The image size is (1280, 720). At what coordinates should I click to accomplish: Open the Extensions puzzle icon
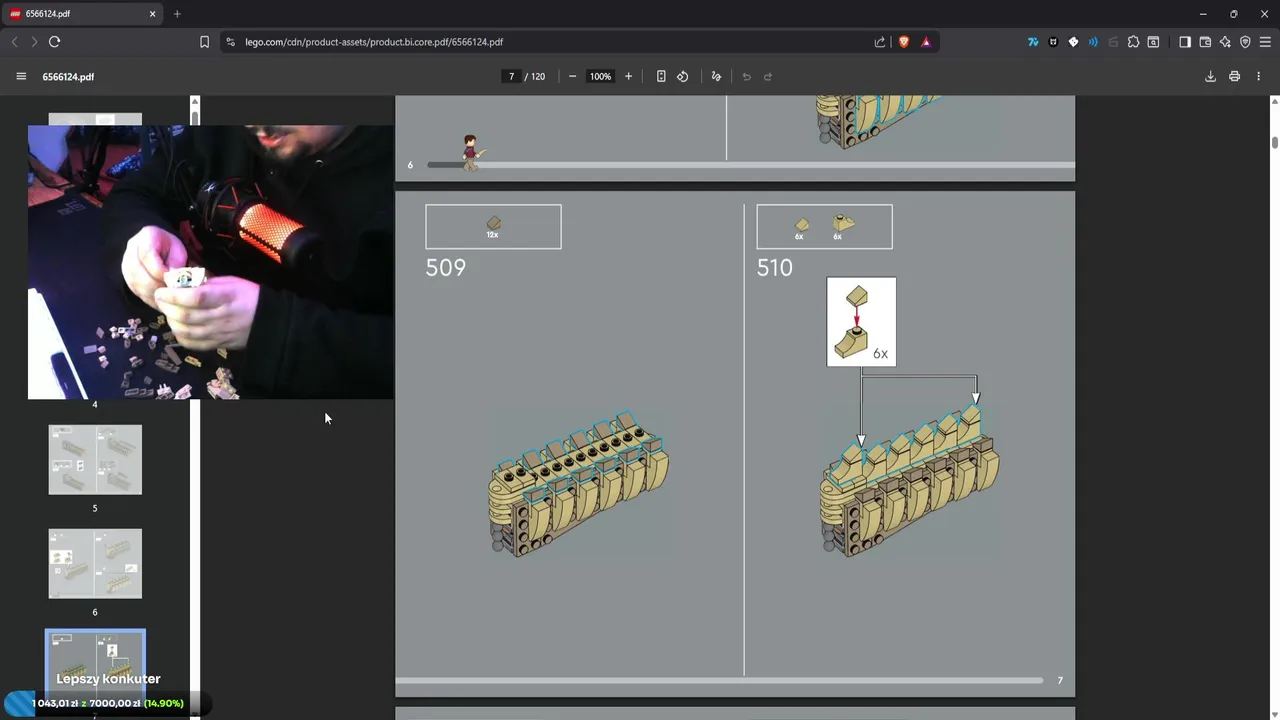click(1133, 42)
